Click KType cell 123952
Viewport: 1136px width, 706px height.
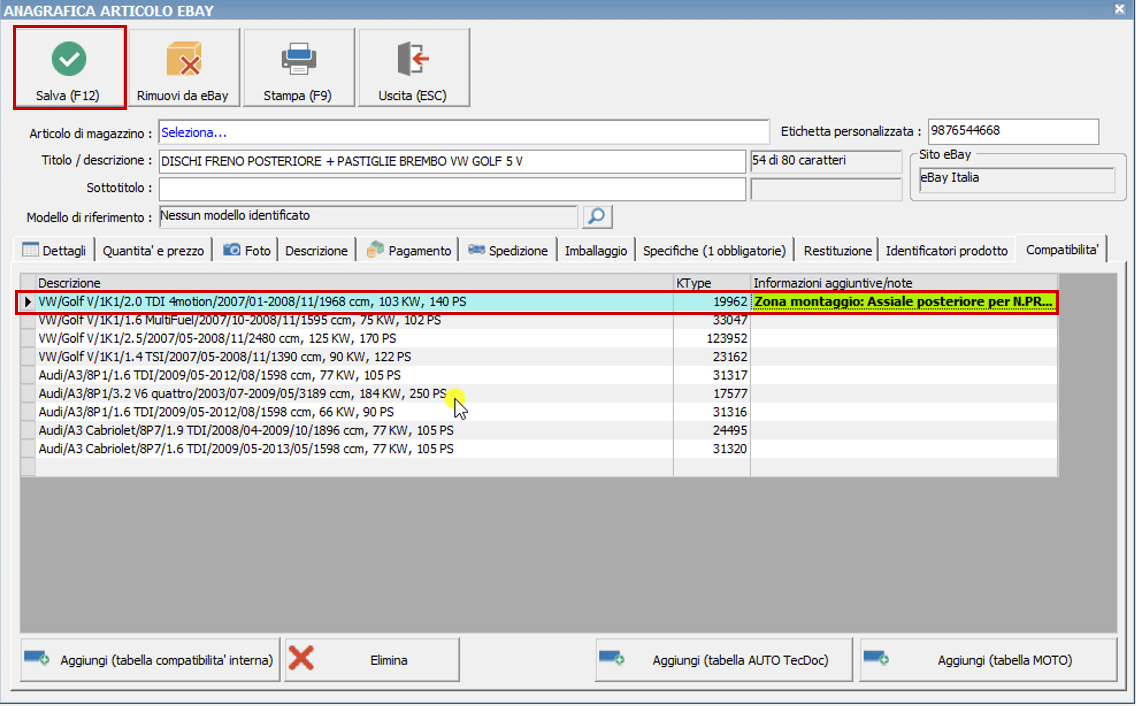(711, 339)
